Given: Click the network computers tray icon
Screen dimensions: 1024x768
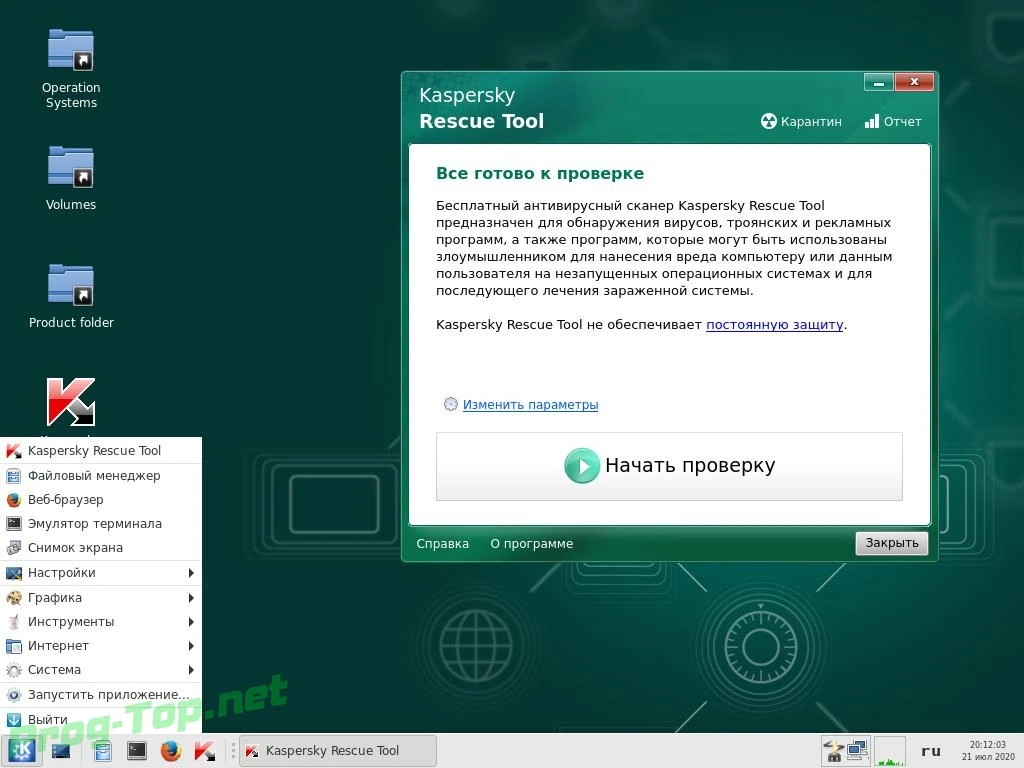Looking at the screenshot, I should 857,750.
